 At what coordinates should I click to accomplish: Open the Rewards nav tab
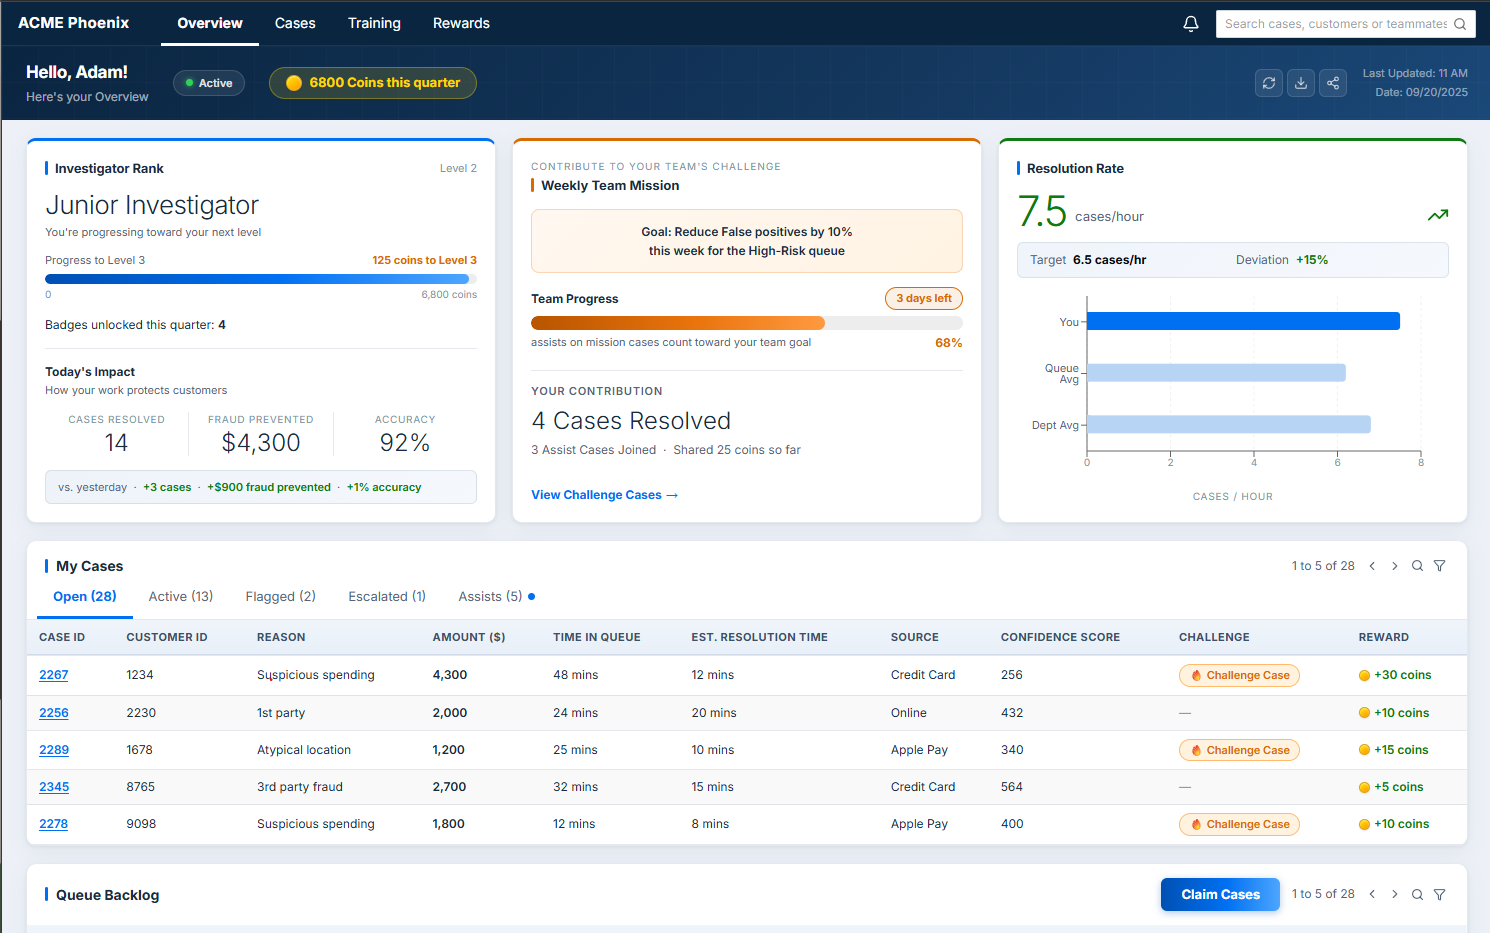click(x=461, y=23)
